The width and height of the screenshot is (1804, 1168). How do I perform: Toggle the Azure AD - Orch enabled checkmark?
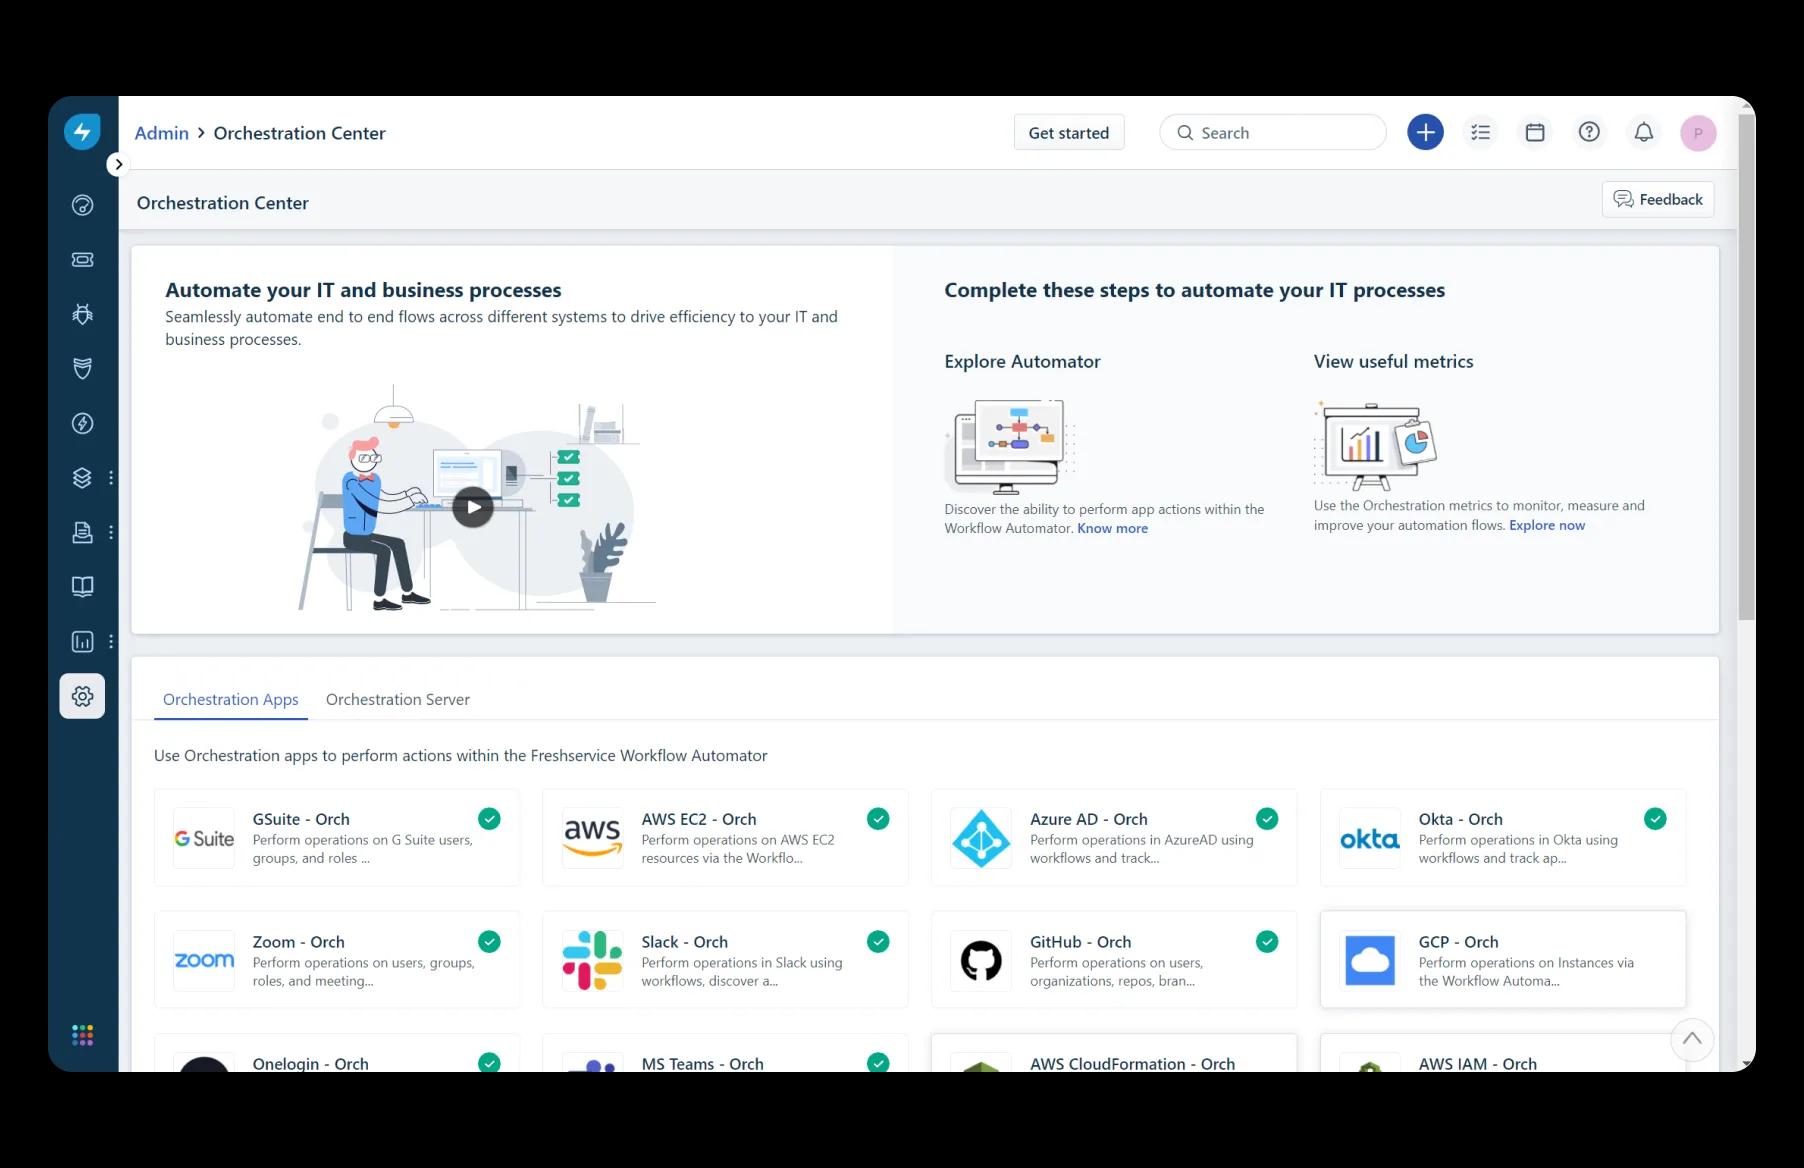(1267, 819)
